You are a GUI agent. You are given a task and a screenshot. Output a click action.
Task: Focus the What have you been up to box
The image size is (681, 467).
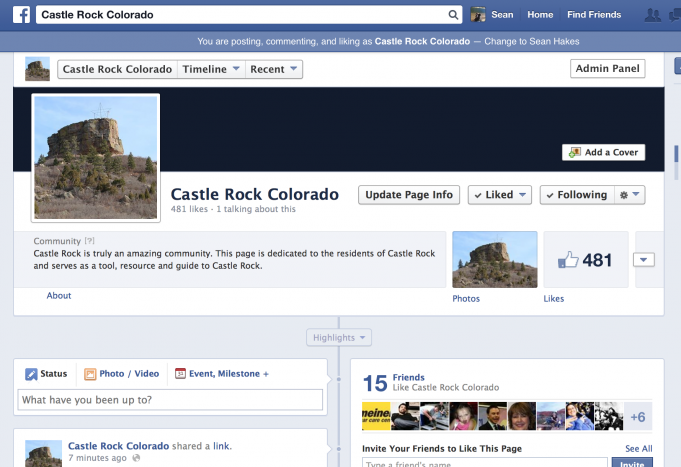(170, 400)
